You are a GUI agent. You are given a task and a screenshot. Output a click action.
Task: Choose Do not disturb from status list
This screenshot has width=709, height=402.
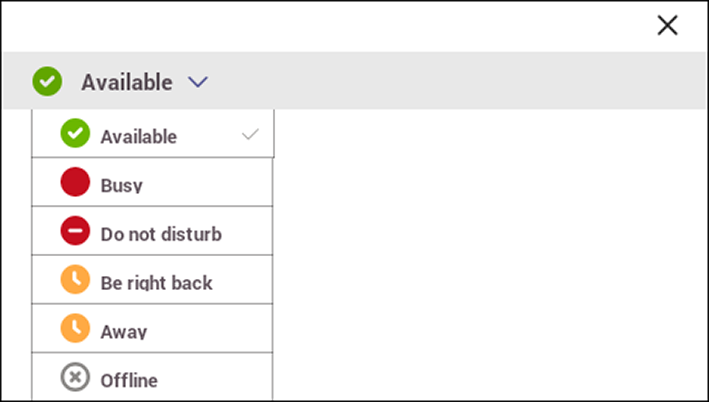point(152,231)
